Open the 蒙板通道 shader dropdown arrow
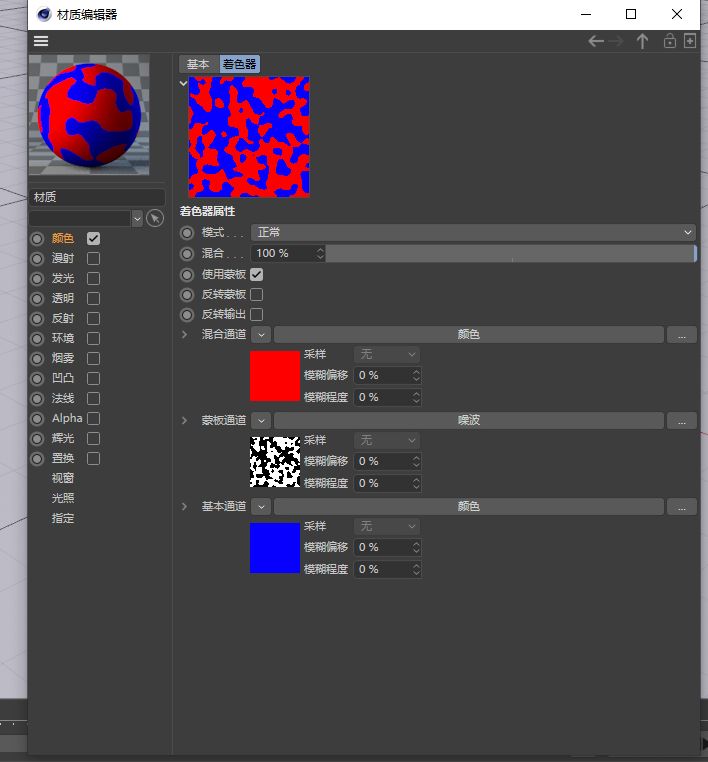708x762 pixels. pyautogui.click(x=260, y=420)
